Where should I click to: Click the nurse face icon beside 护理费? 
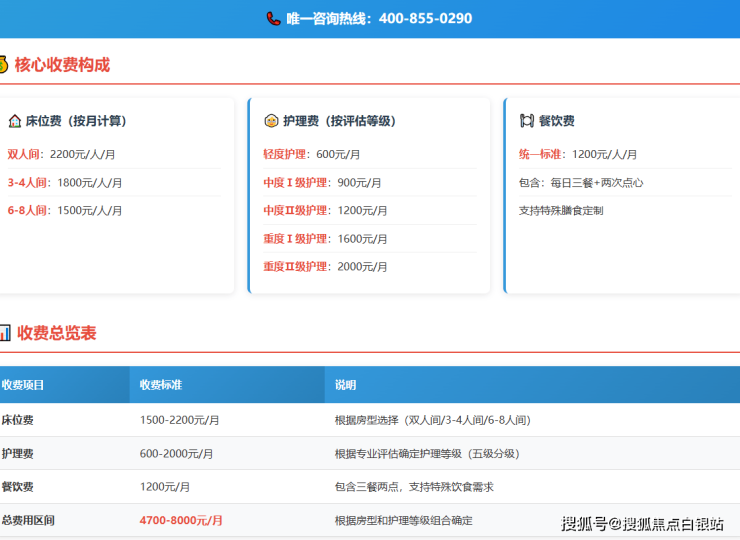pos(270,121)
